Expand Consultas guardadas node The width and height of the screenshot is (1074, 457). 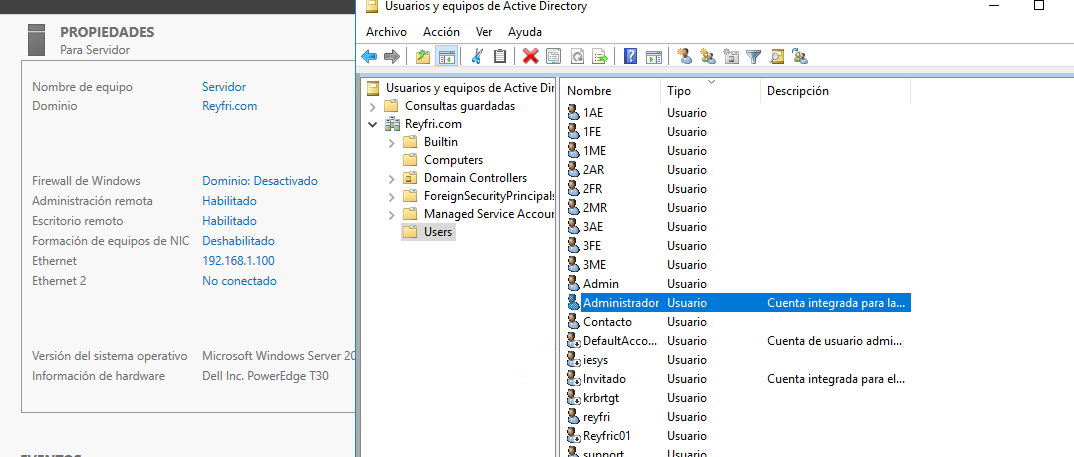(x=373, y=107)
